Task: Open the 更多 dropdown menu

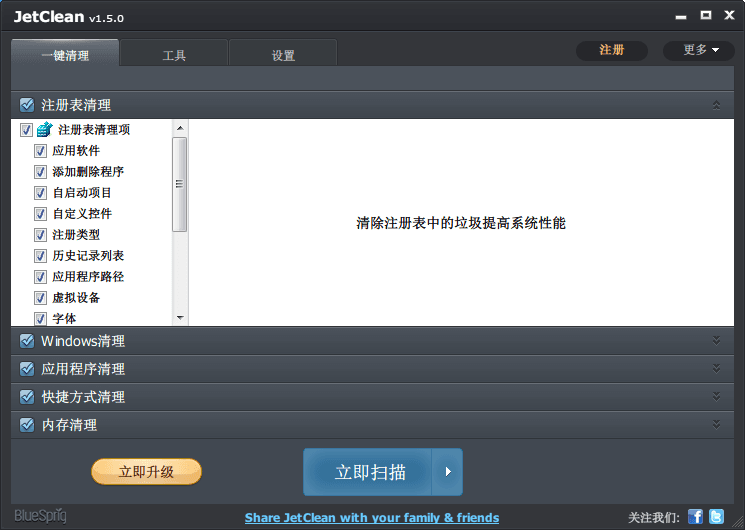Action: (x=698, y=50)
